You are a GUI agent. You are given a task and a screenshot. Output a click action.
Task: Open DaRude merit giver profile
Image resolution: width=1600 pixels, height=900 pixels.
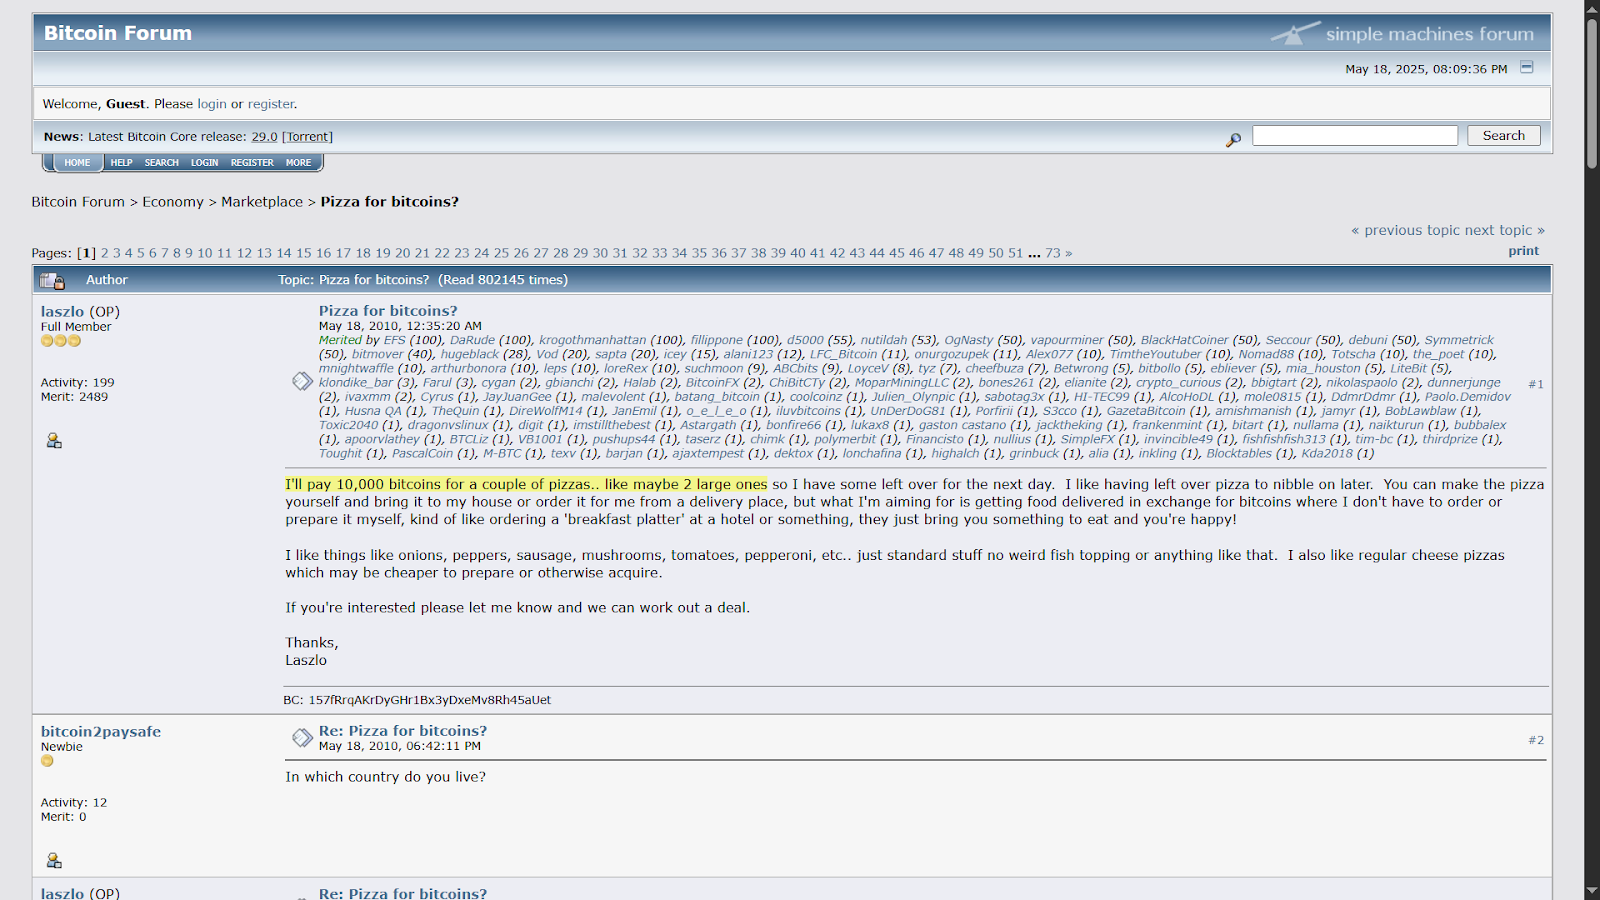point(472,340)
